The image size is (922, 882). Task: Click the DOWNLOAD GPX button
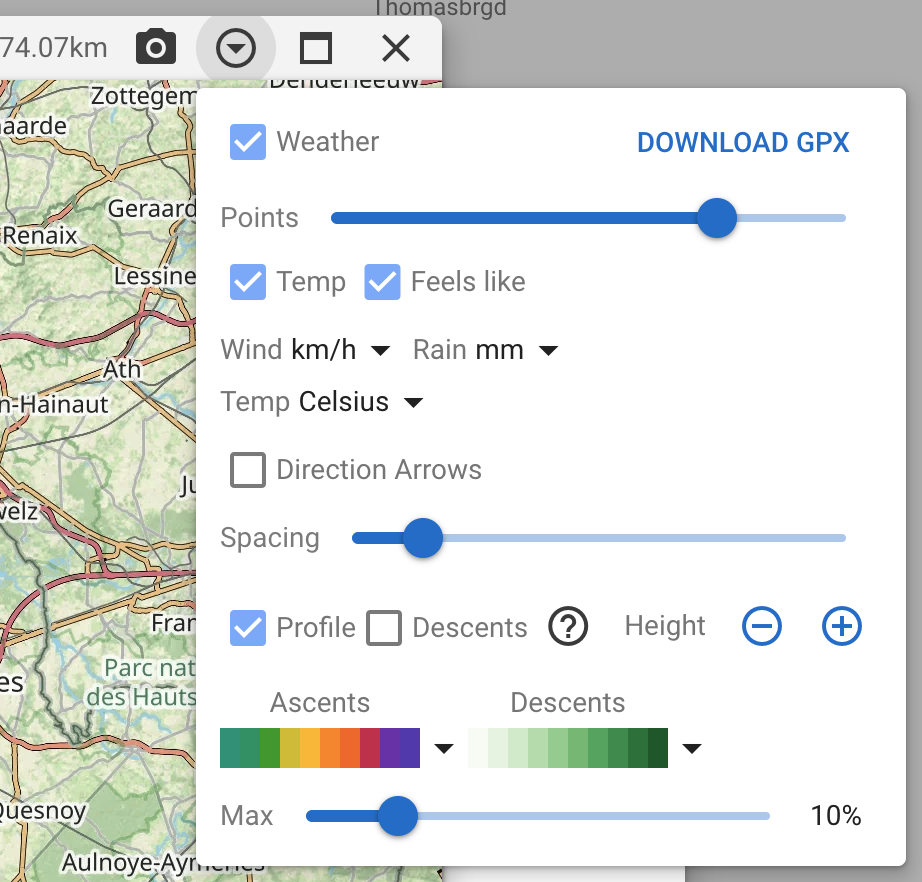point(743,142)
